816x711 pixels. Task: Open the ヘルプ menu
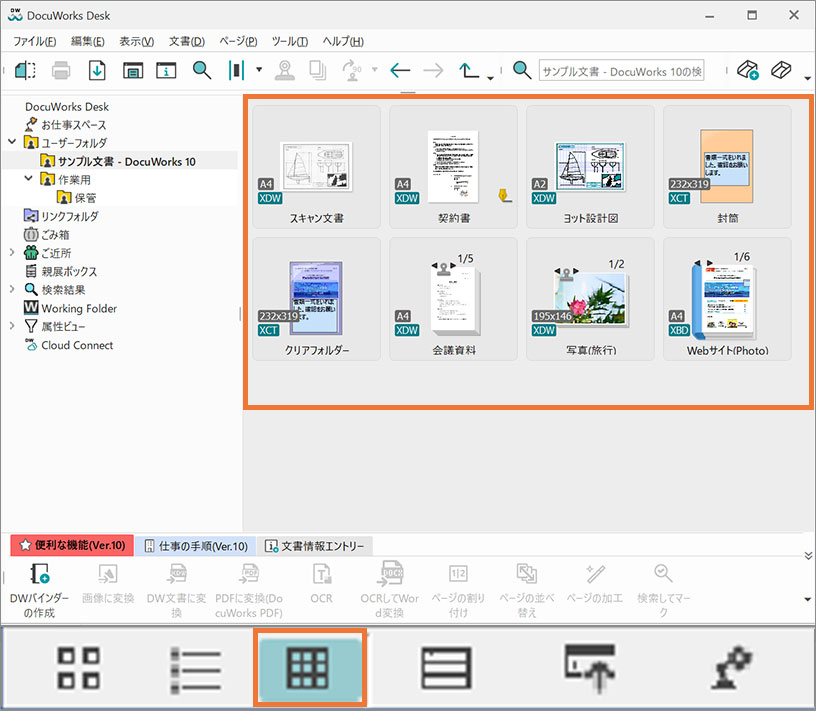pyautogui.click(x=342, y=41)
